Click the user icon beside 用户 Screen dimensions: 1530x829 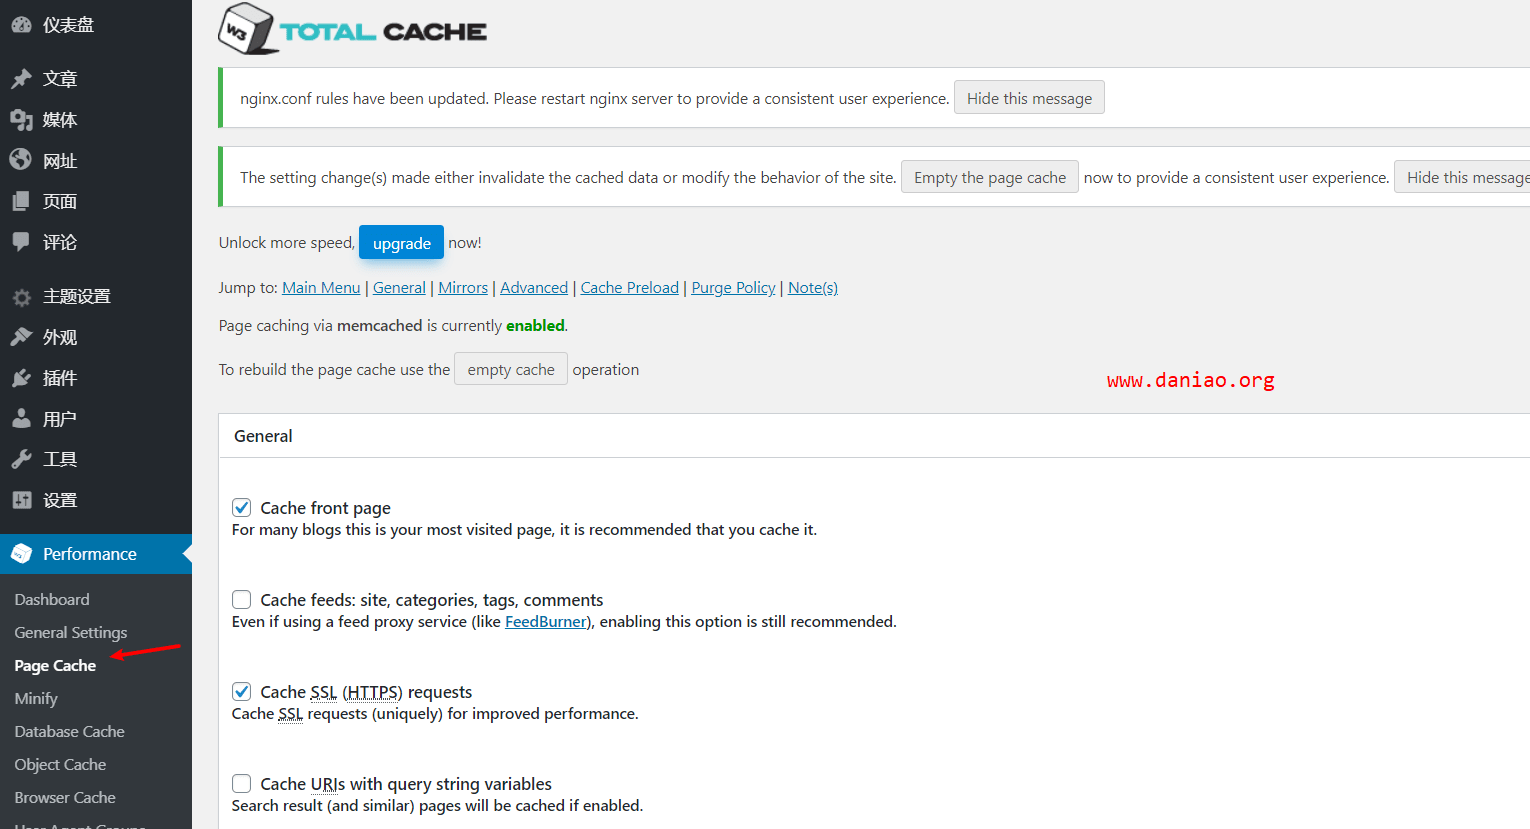tap(21, 419)
